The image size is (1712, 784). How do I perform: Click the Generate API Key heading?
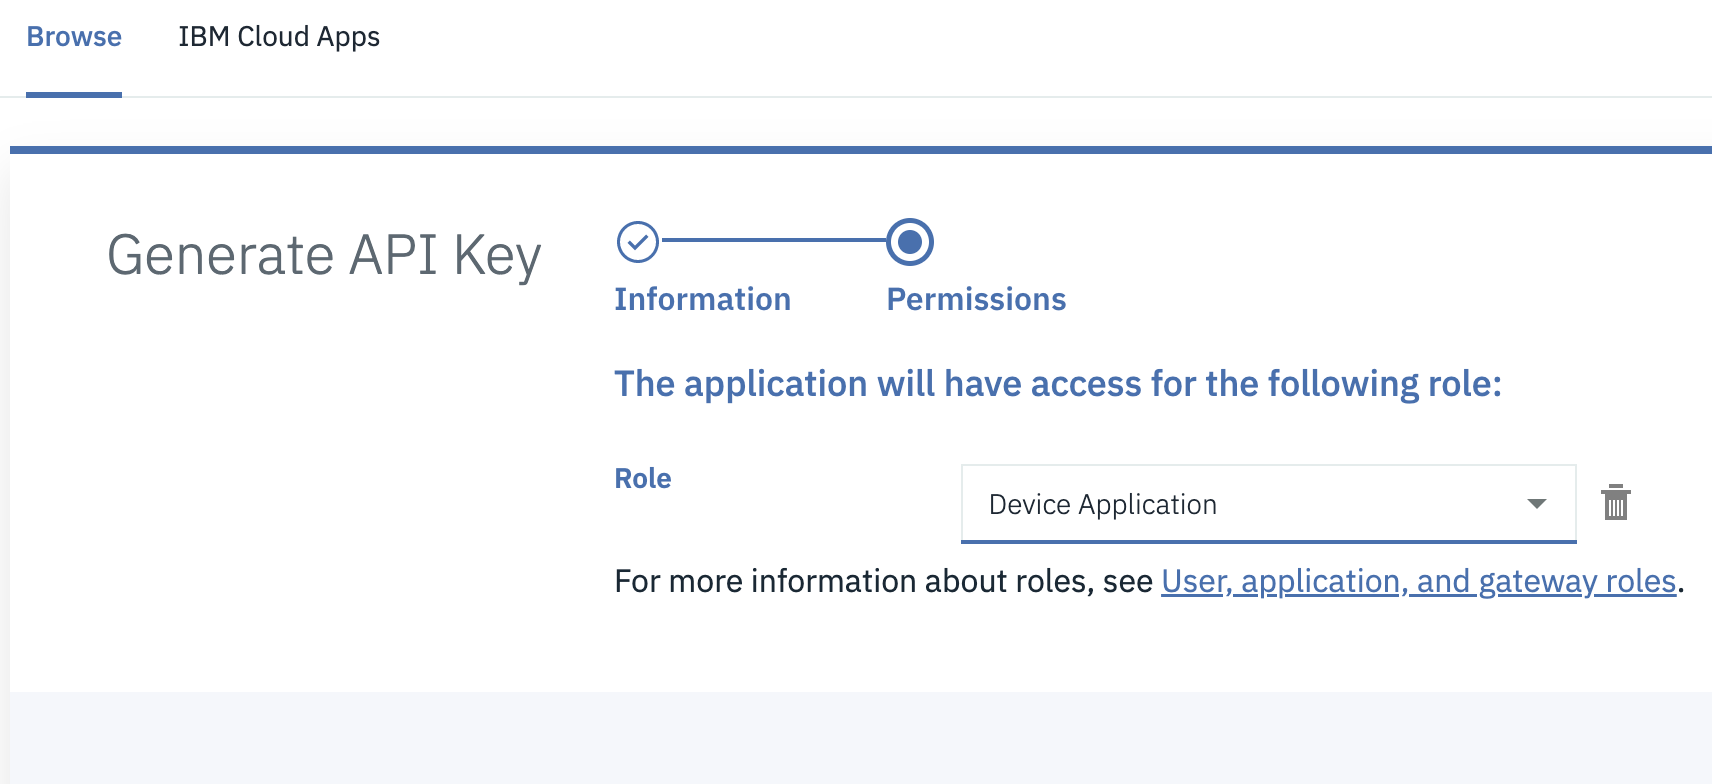(324, 255)
